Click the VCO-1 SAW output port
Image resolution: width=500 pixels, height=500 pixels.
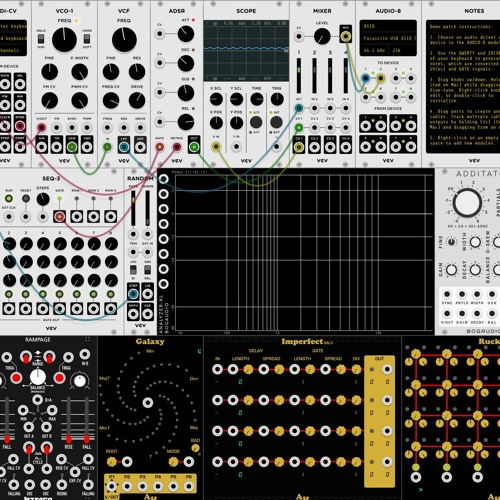coord(72,147)
